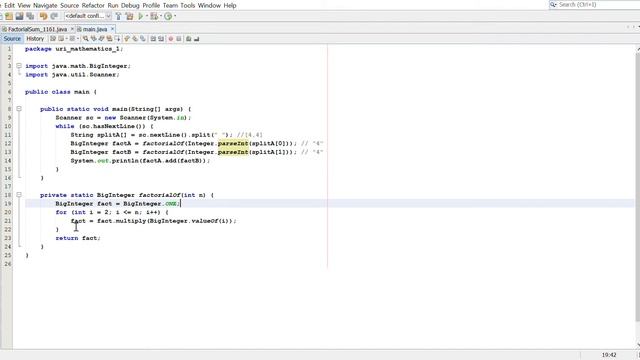
Task: Open the Window menu
Action: 209,5
